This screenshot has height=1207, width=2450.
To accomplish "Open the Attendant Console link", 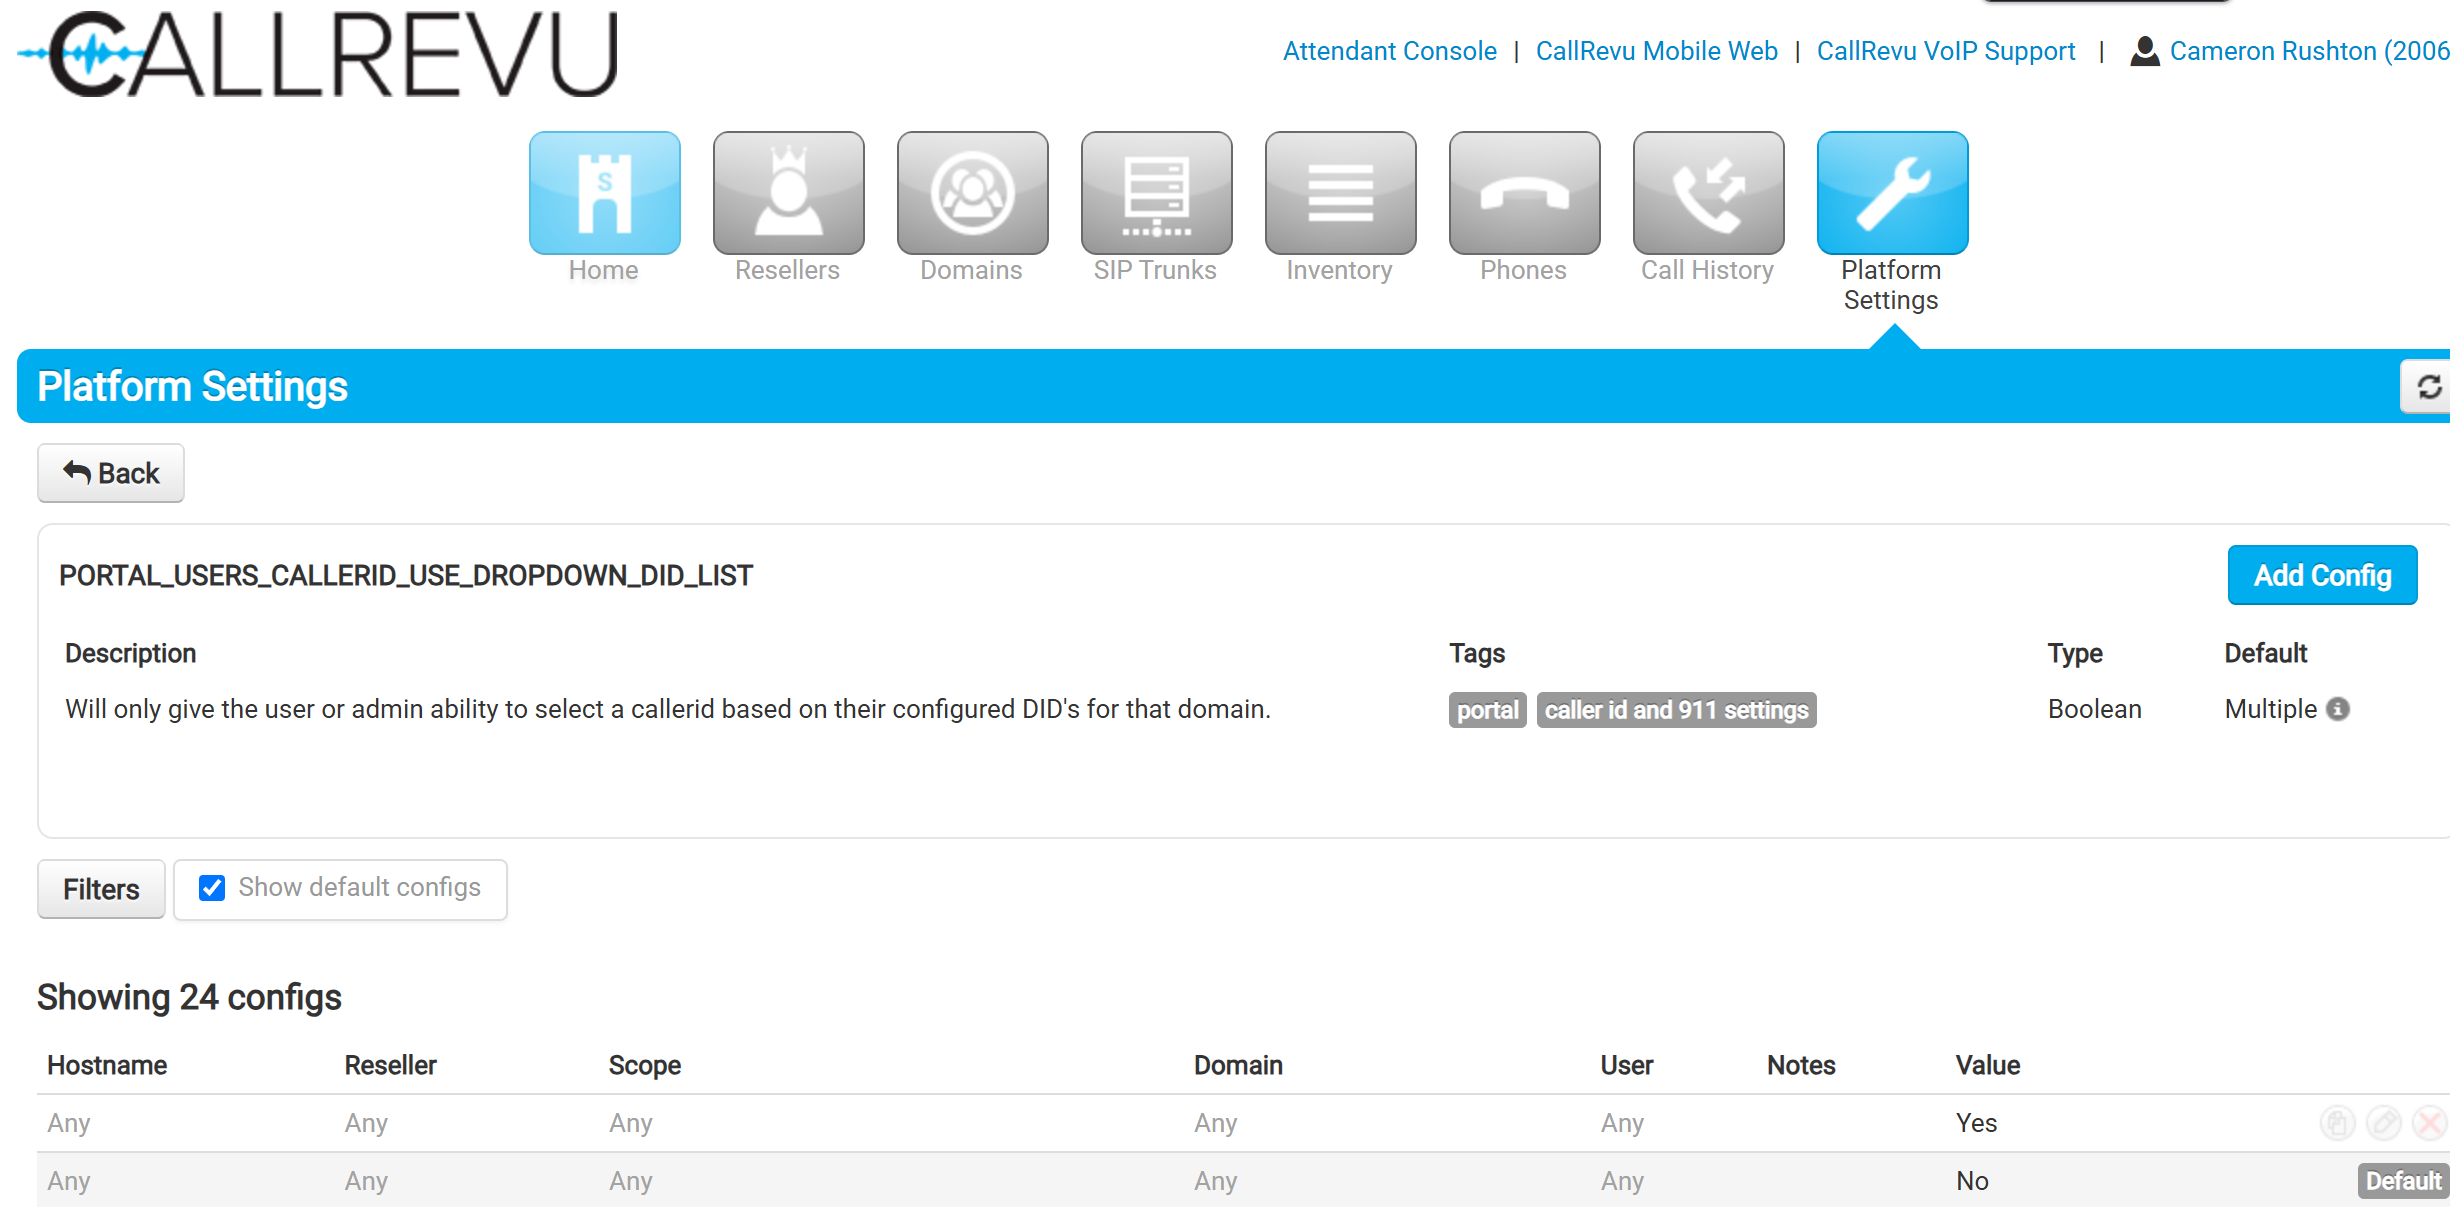I will (x=1389, y=51).
